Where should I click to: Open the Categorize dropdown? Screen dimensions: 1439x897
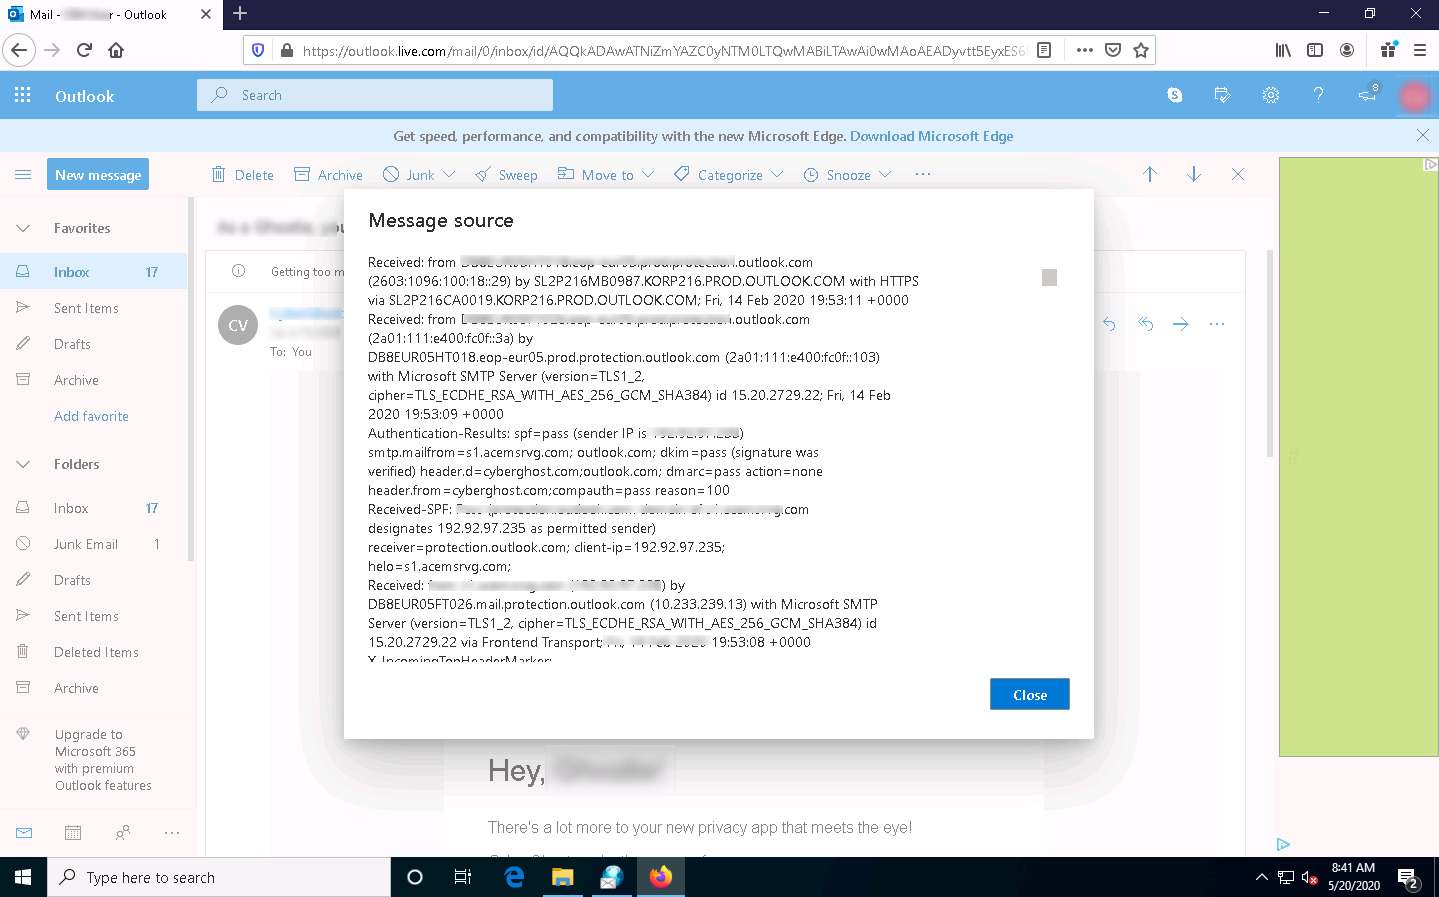[728, 175]
